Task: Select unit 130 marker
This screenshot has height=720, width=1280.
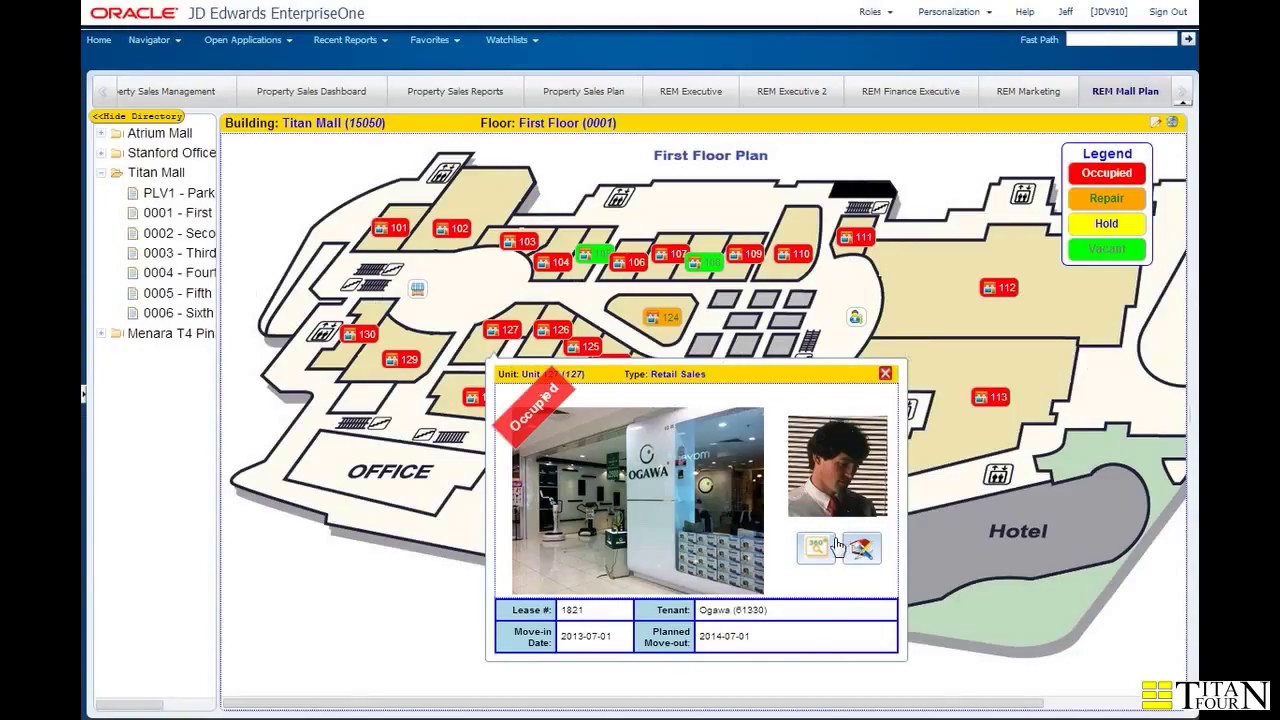Action: coord(359,334)
